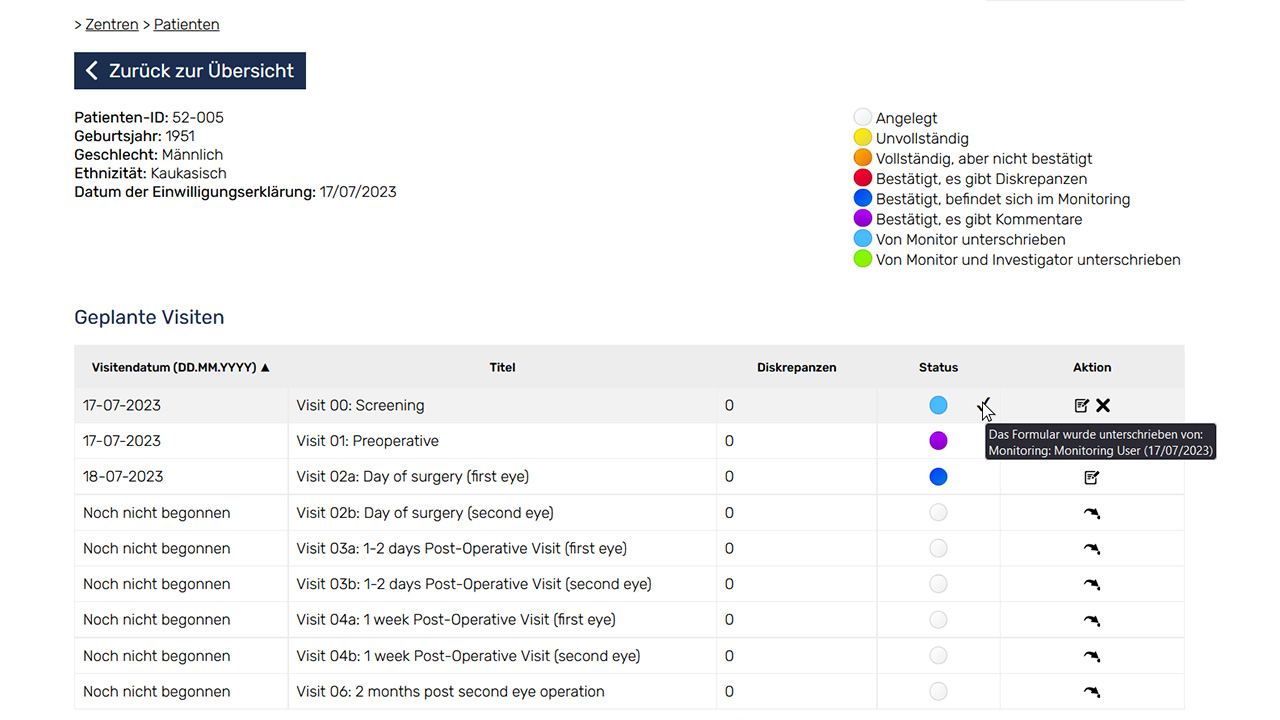Click empty status dot of Visit 03a

click(938, 548)
